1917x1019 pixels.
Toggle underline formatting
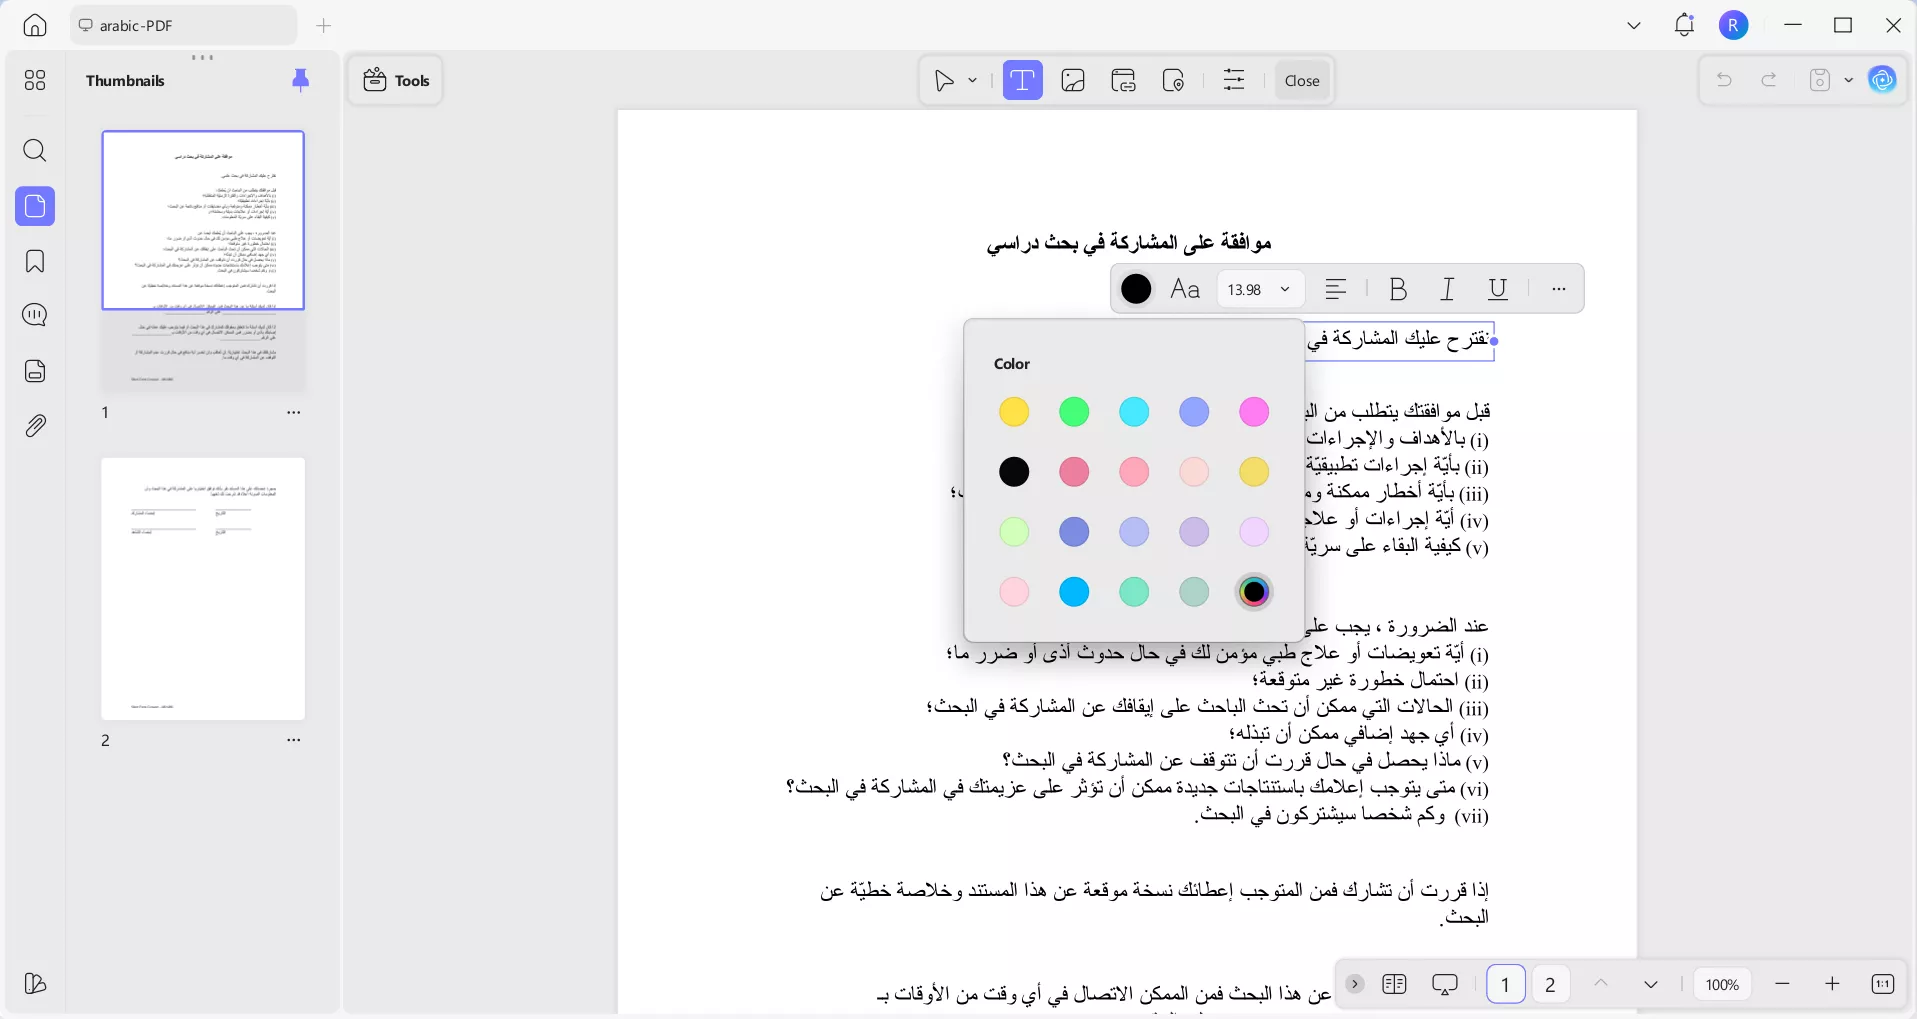[1497, 289]
